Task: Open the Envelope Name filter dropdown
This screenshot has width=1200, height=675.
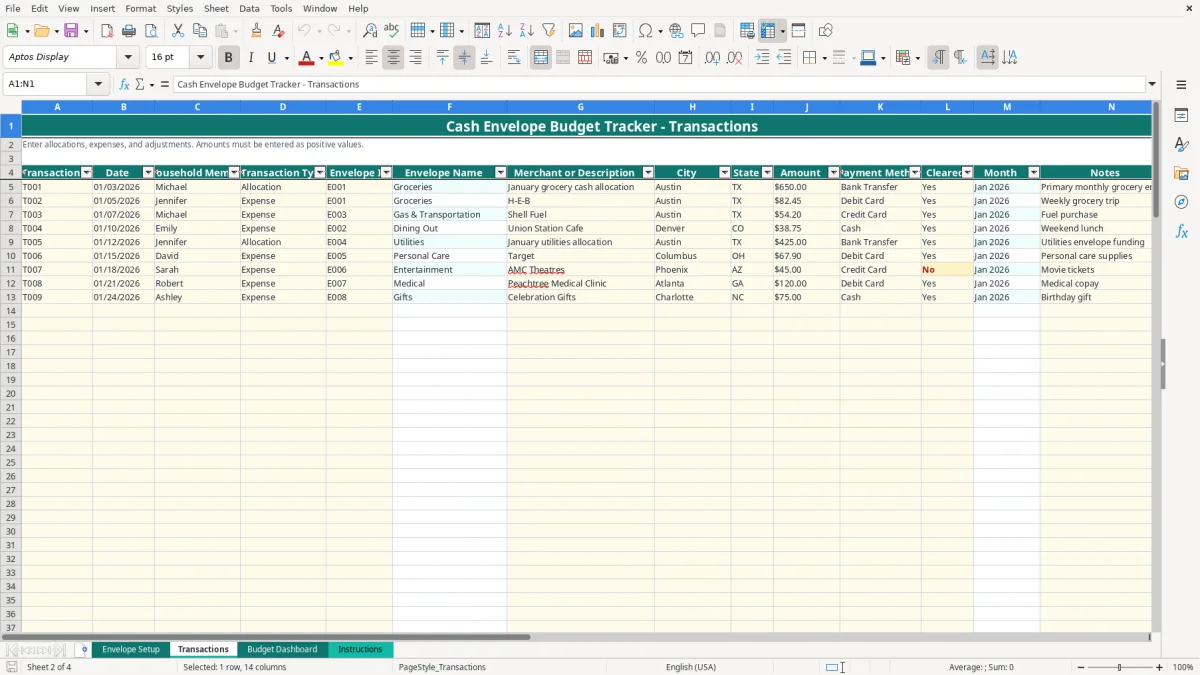Action: [x=501, y=173]
